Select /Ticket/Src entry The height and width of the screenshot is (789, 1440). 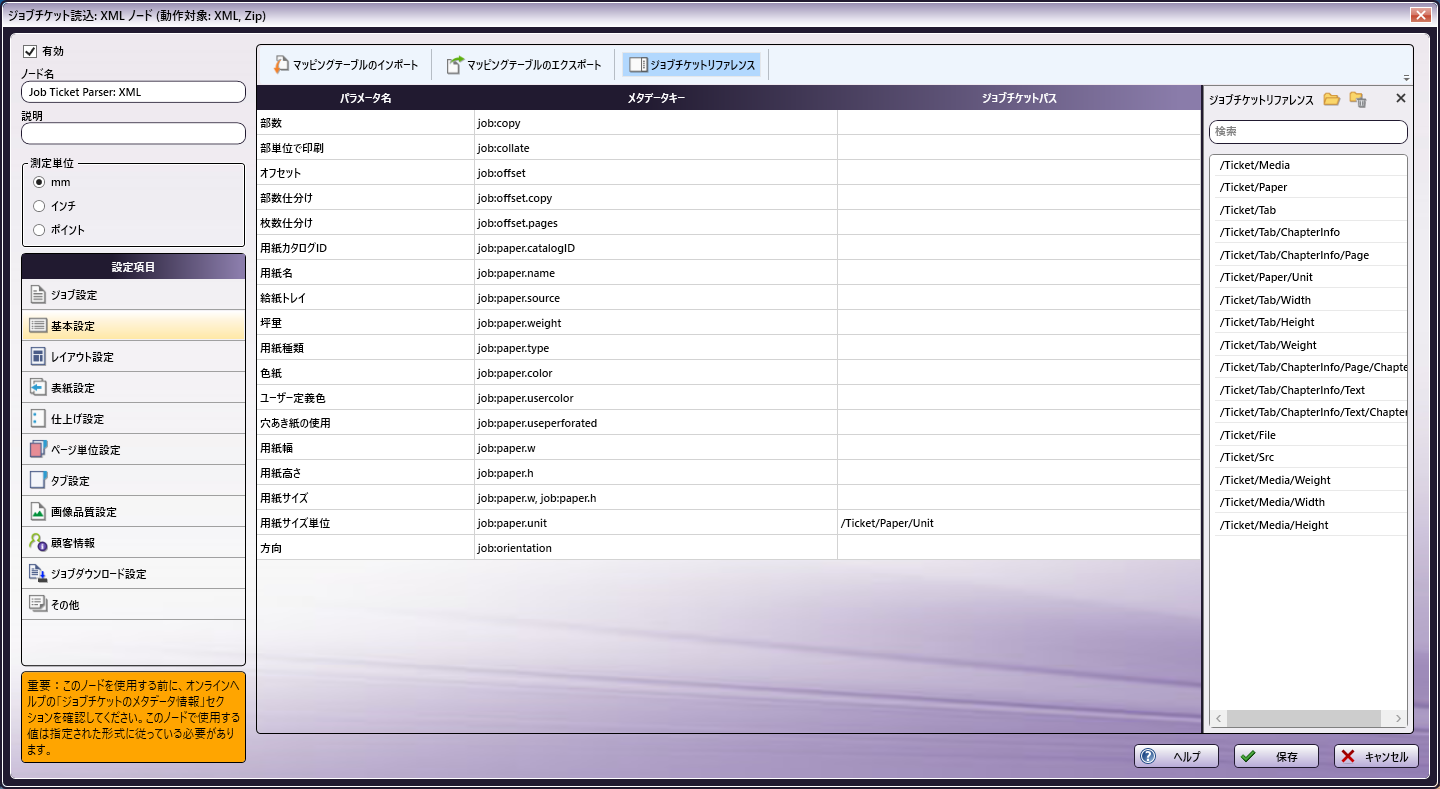click(1310, 457)
